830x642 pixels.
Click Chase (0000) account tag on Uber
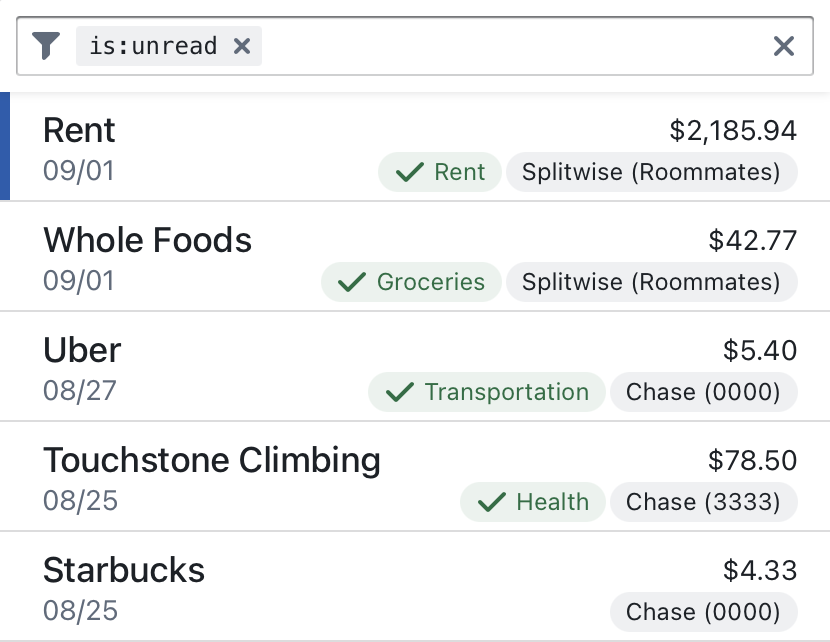pyautogui.click(x=703, y=392)
